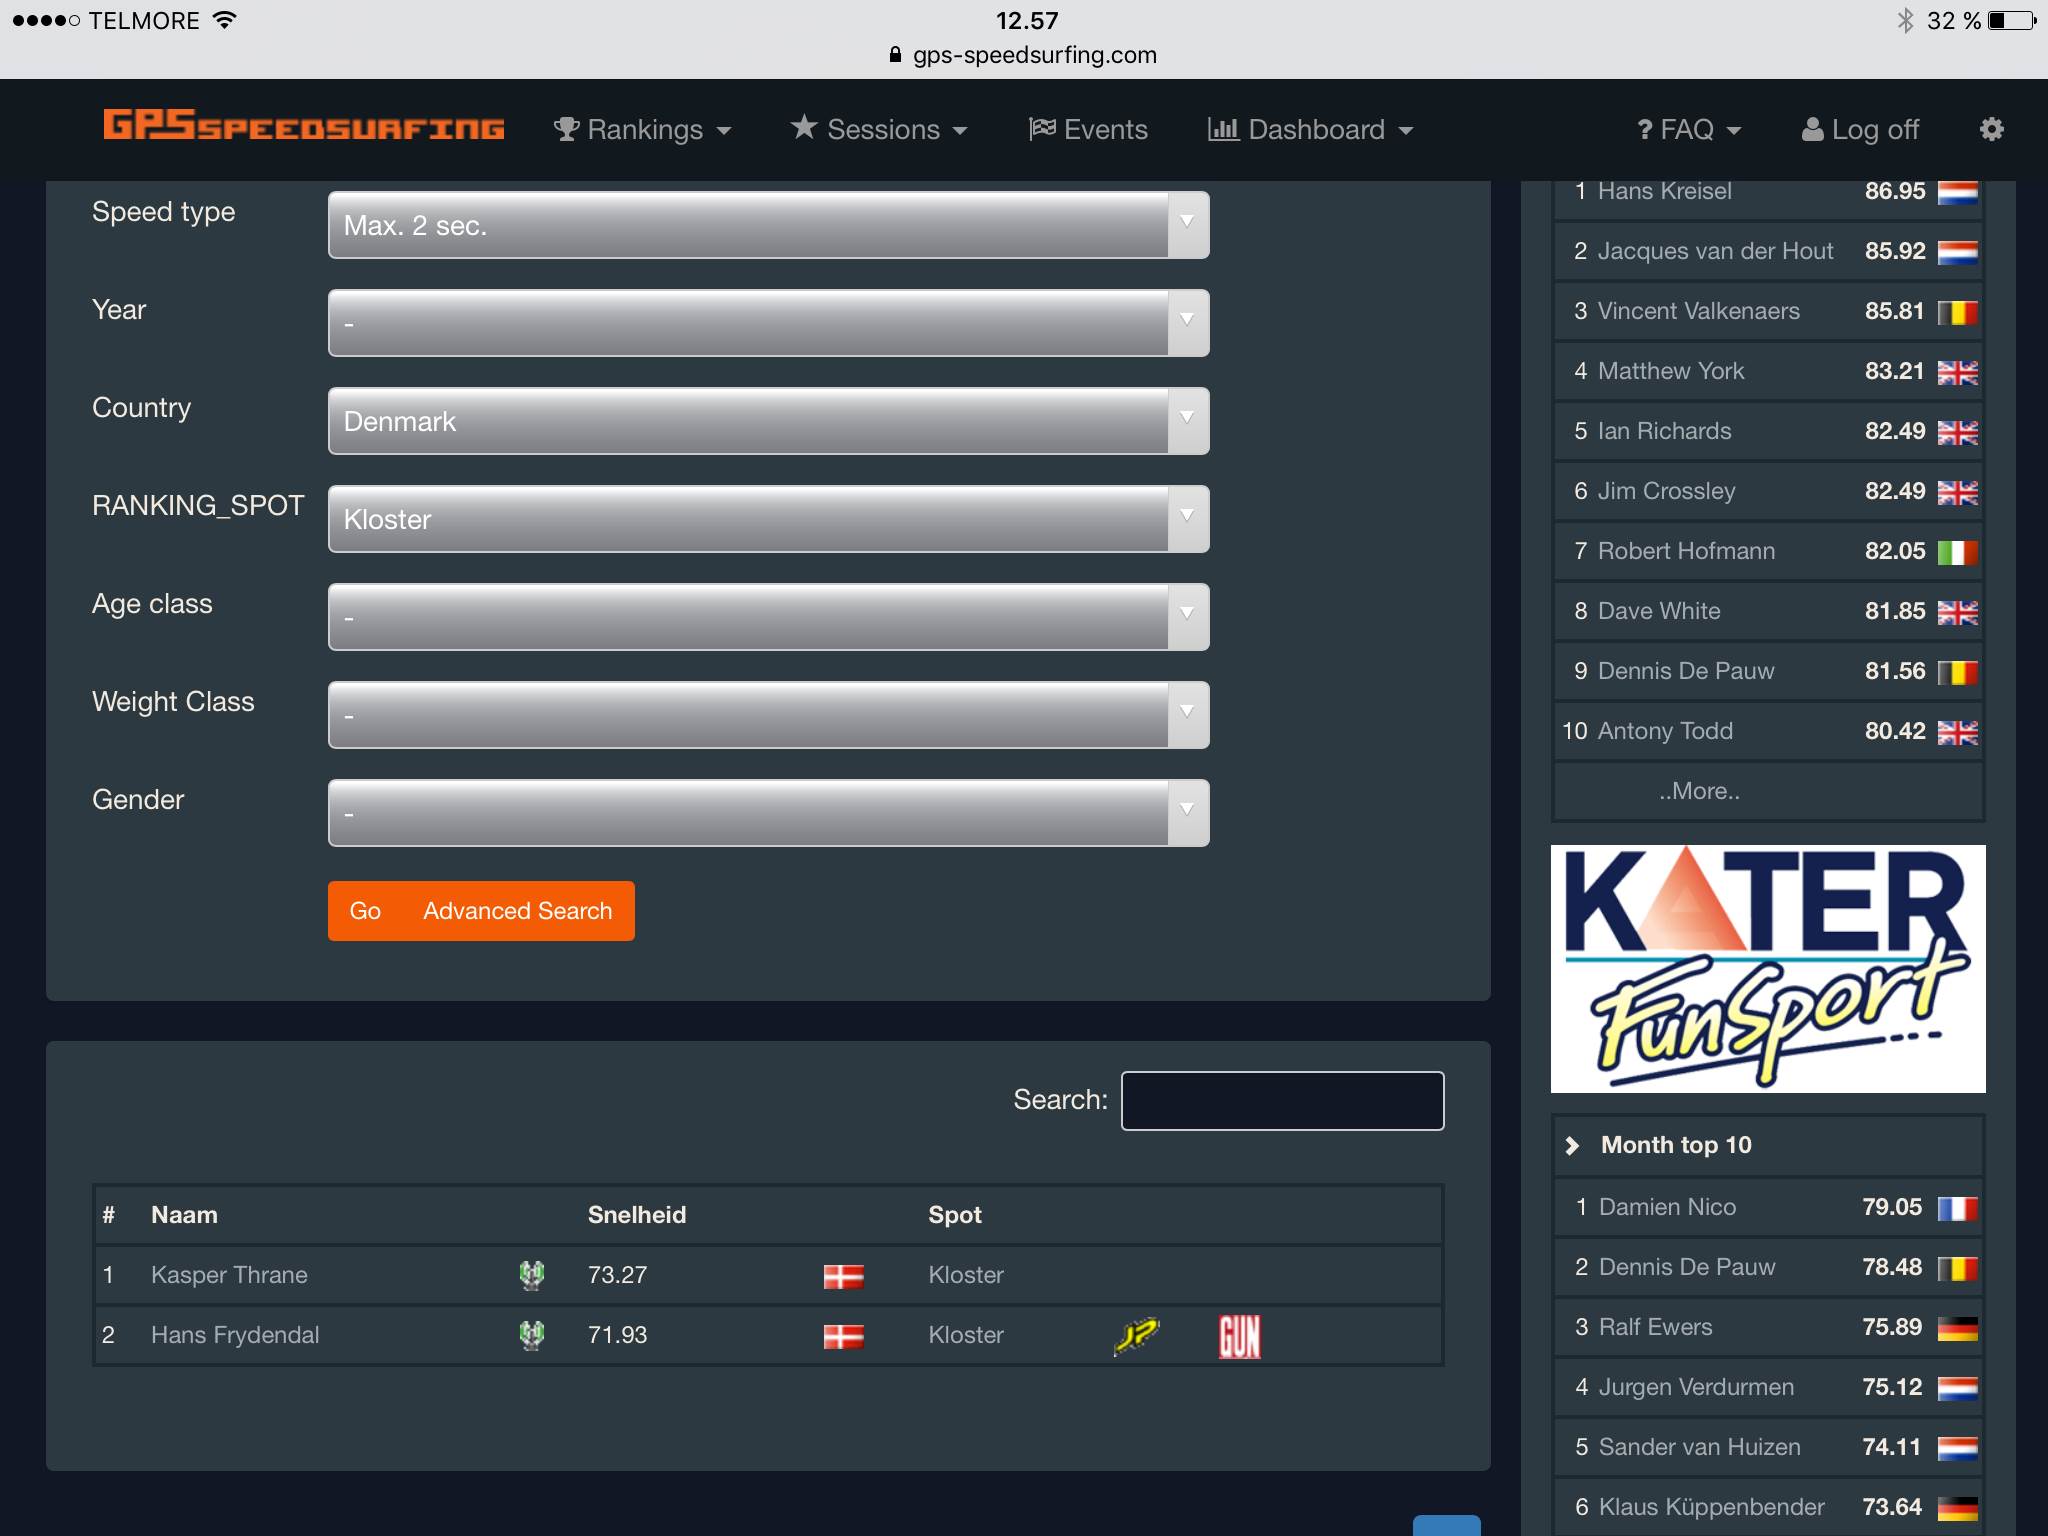Open the Sessions menu
This screenshot has height=1536, width=2048.
point(879,129)
